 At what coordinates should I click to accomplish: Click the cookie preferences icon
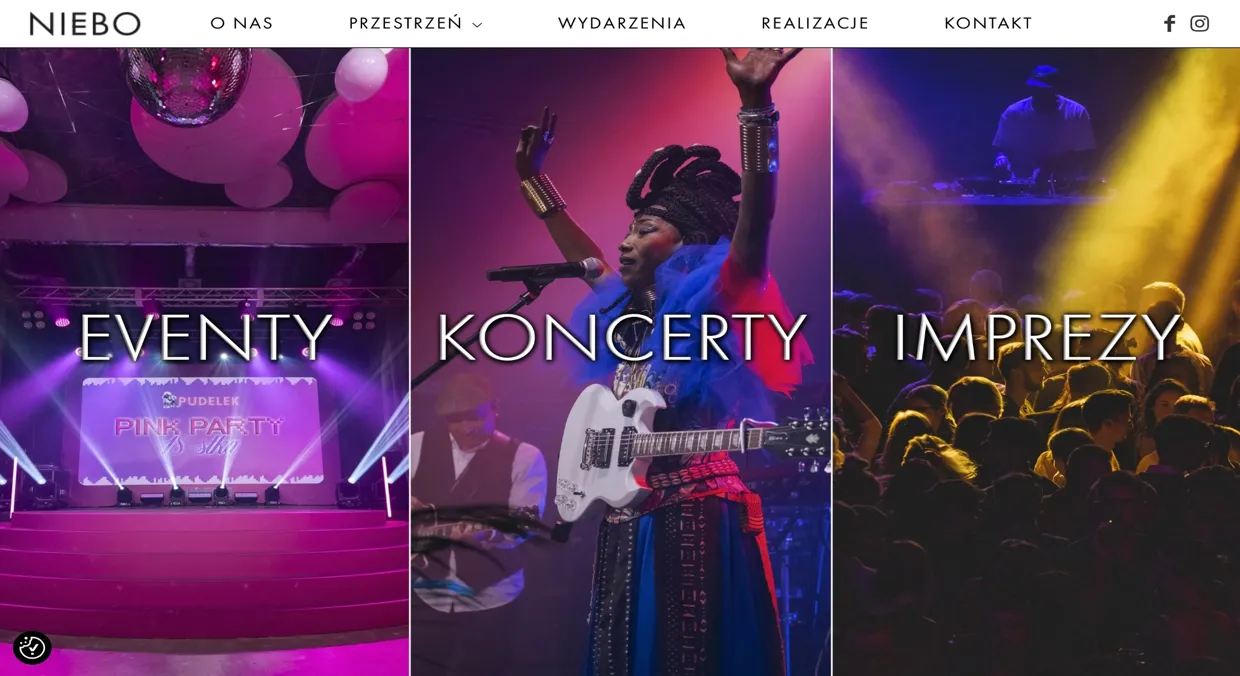point(32,647)
